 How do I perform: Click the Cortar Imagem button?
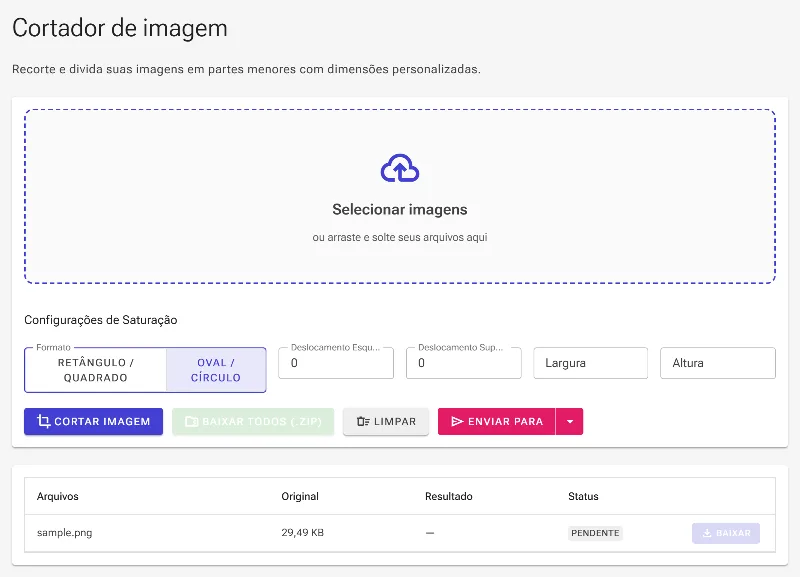[93, 421]
